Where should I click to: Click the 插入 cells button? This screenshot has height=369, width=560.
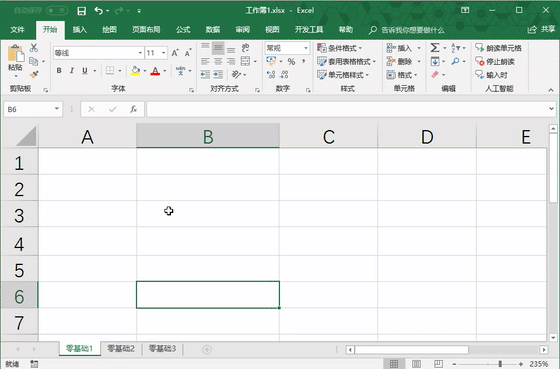(400, 48)
